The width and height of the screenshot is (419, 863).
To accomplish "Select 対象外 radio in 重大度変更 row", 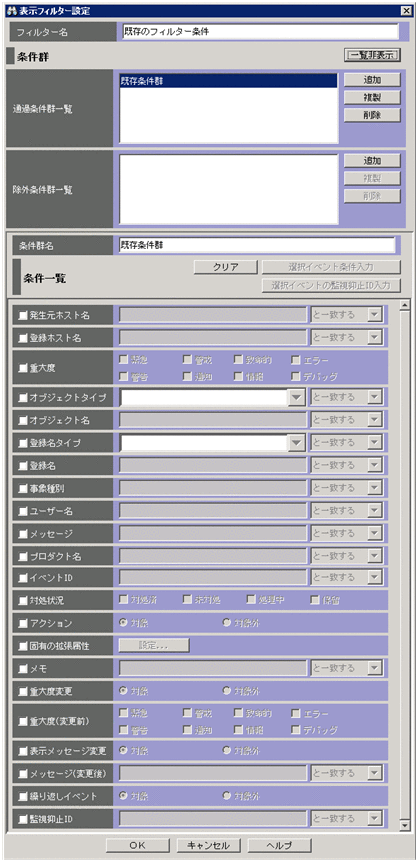I will [226, 691].
